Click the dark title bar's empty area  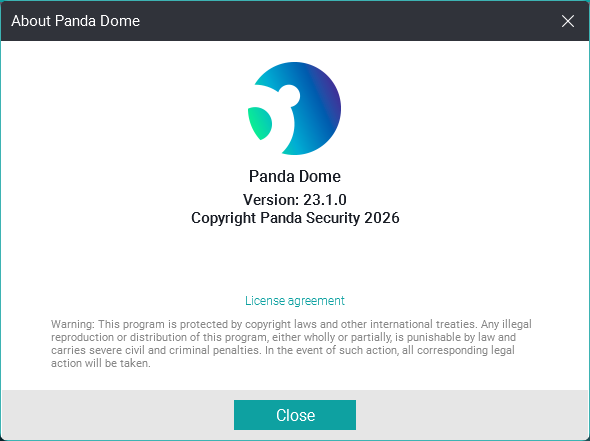pos(350,21)
